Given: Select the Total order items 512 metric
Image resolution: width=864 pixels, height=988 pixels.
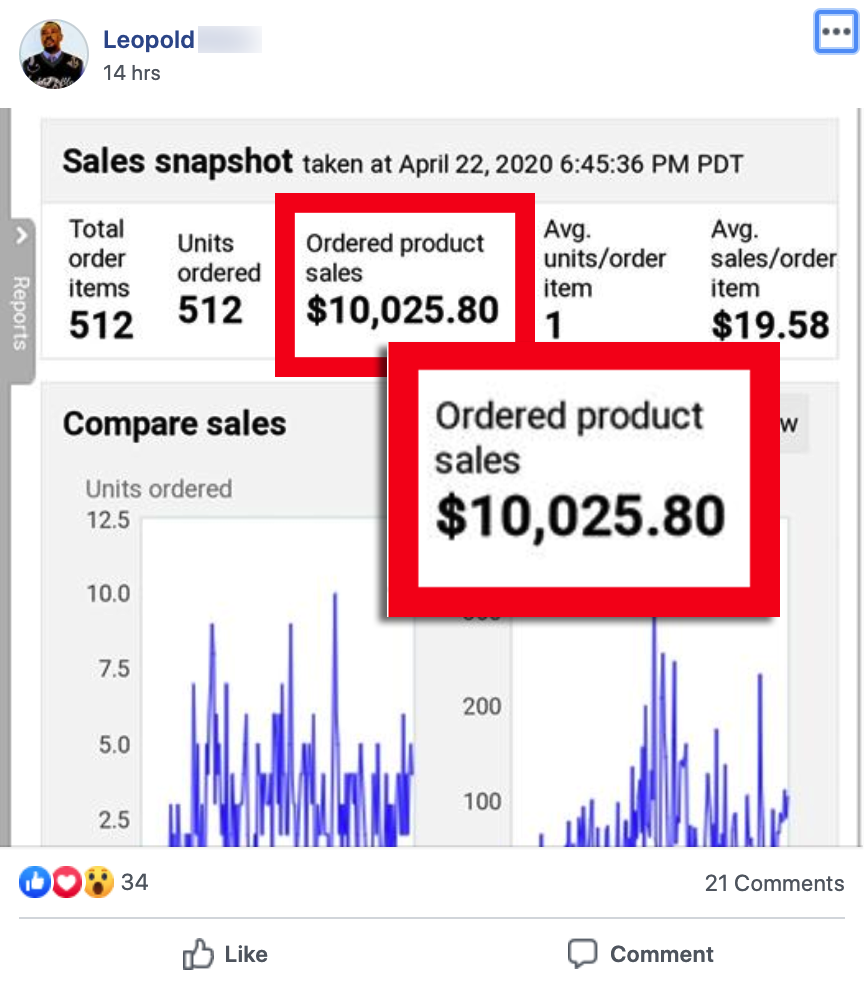Looking at the screenshot, I should pyautogui.click(x=100, y=279).
